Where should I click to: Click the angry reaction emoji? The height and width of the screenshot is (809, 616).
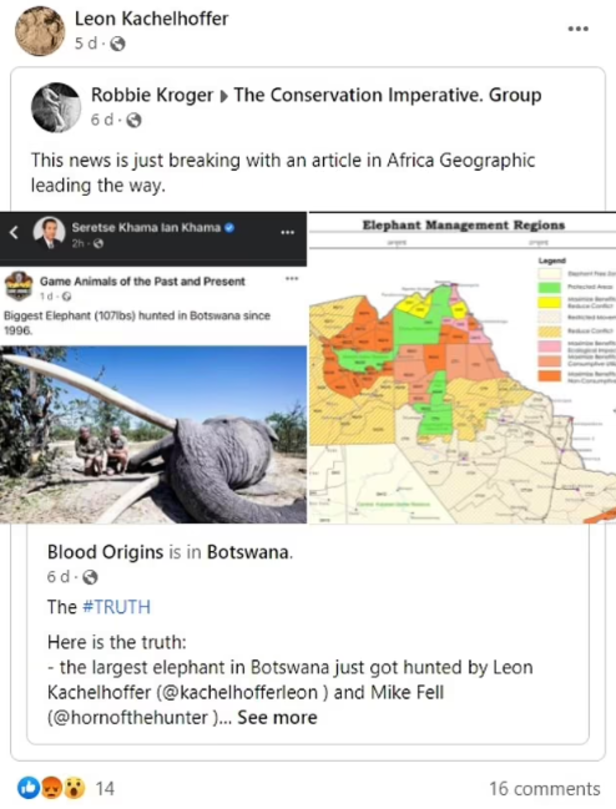click(52, 788)
